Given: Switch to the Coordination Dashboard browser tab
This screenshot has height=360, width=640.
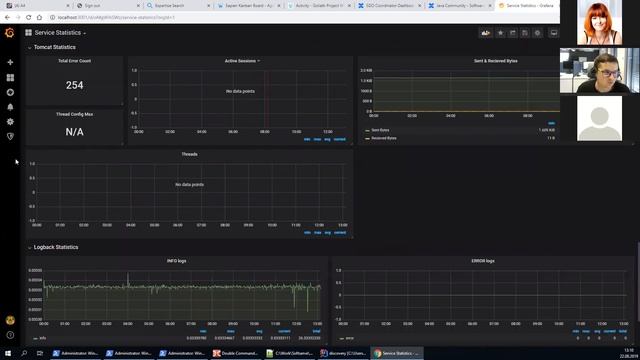Looking at the screenshot, I should coord(389,6).
